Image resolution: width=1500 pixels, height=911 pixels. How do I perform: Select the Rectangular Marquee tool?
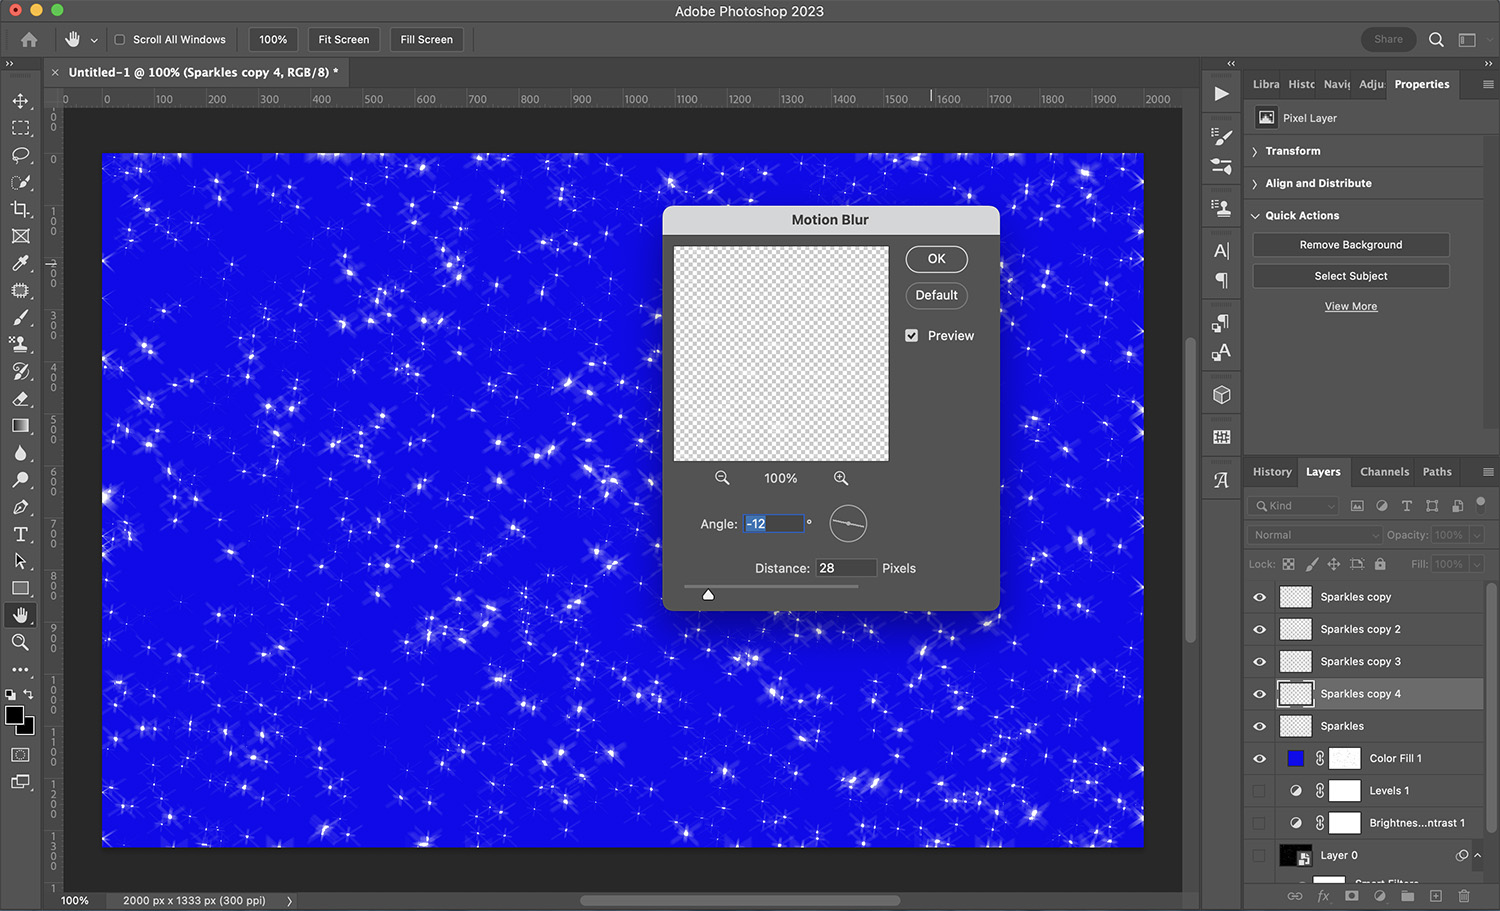tap(20, 128)
